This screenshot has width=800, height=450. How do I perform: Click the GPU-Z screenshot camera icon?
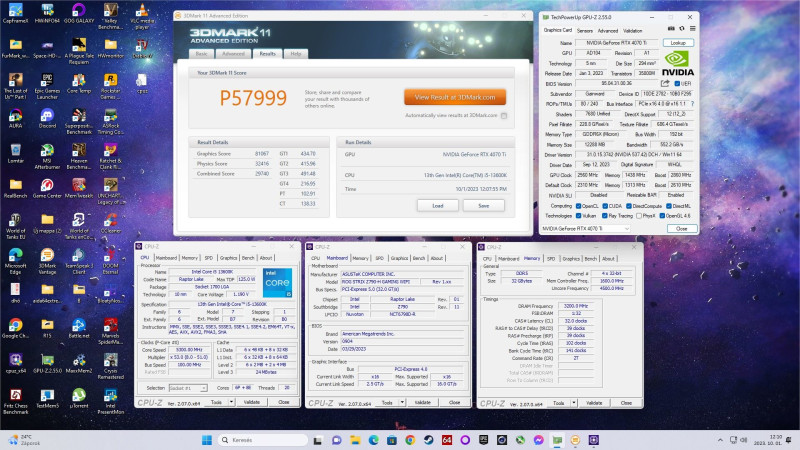click(671, 29)
